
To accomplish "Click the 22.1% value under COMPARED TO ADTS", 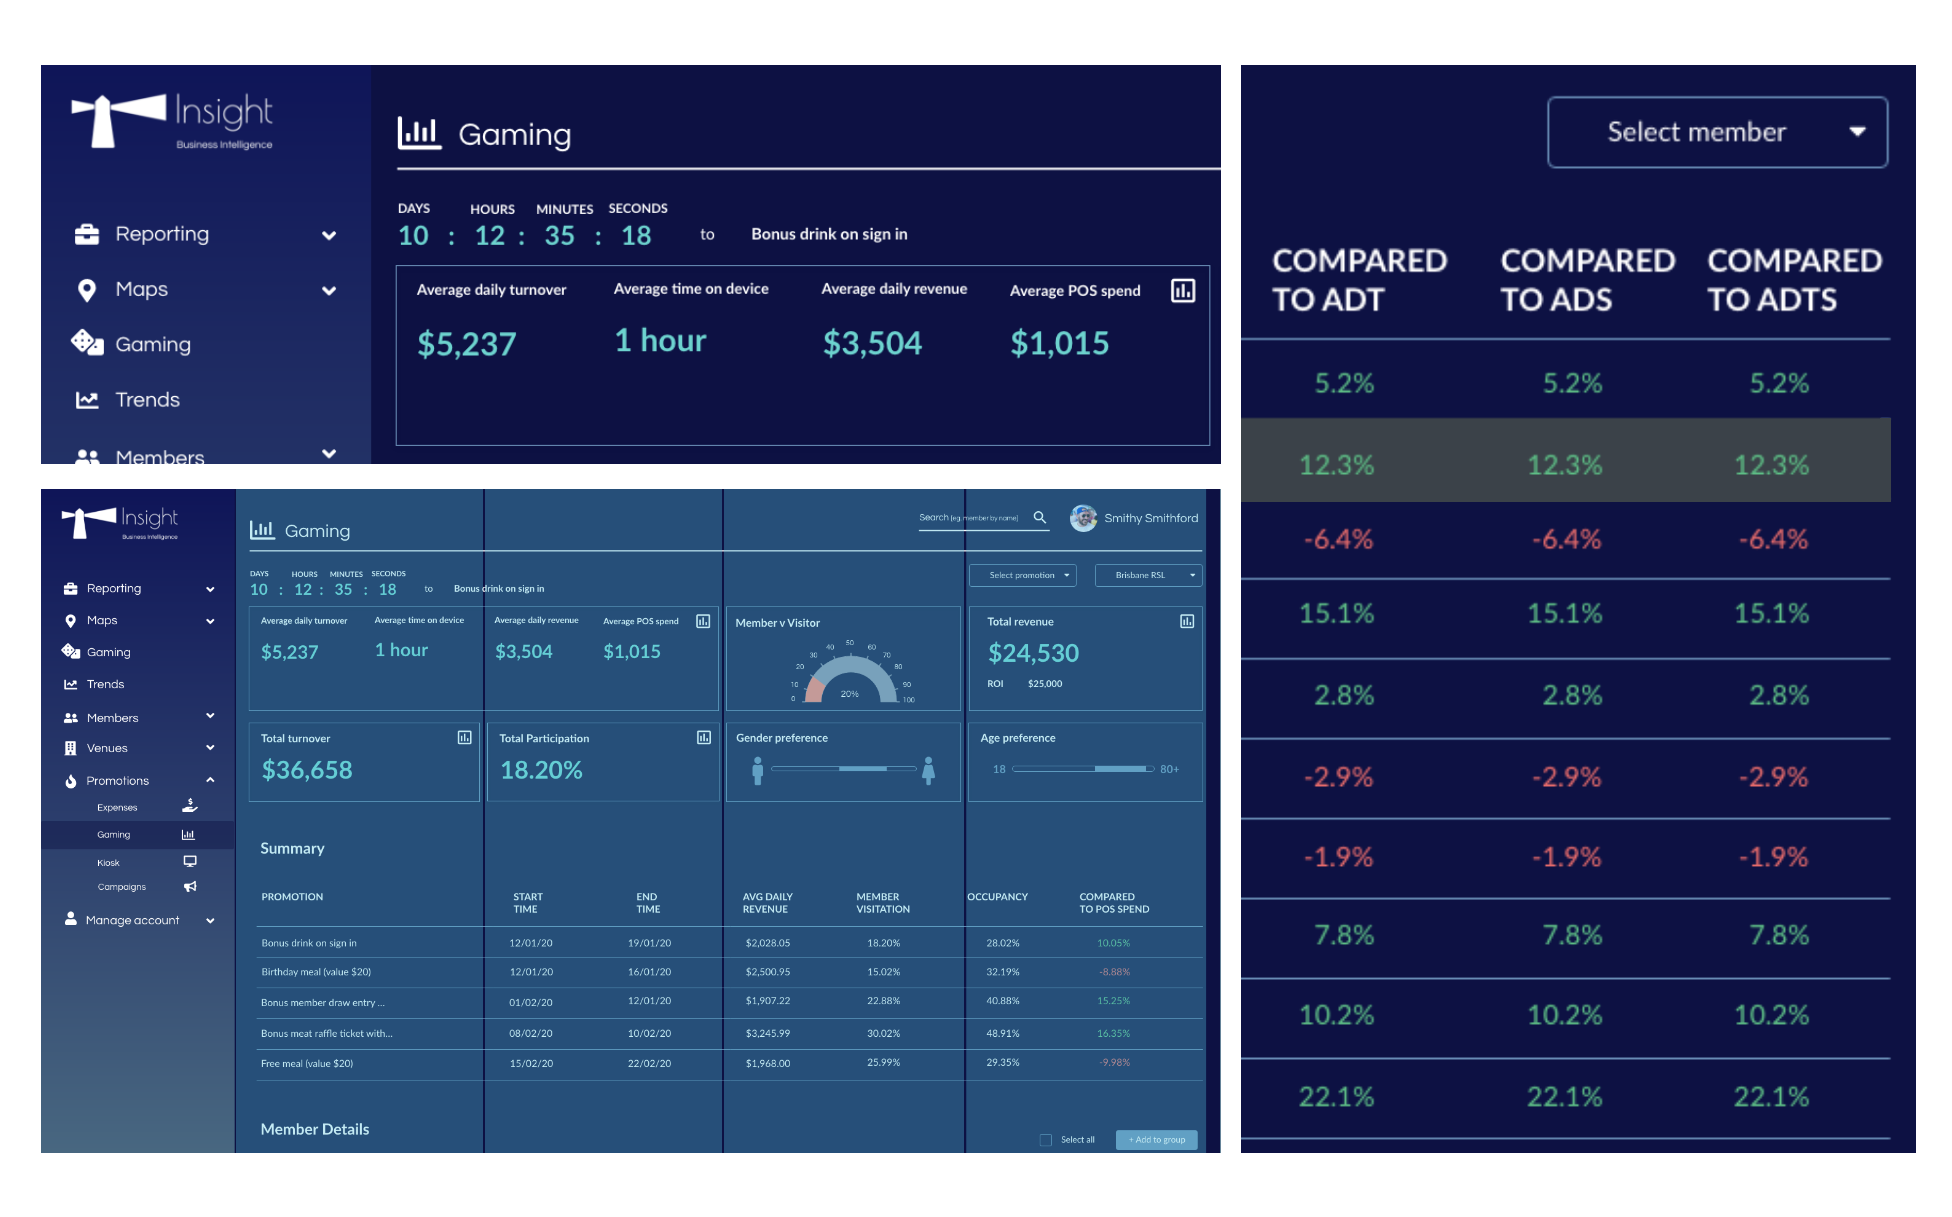I will click(1771, 1097).
